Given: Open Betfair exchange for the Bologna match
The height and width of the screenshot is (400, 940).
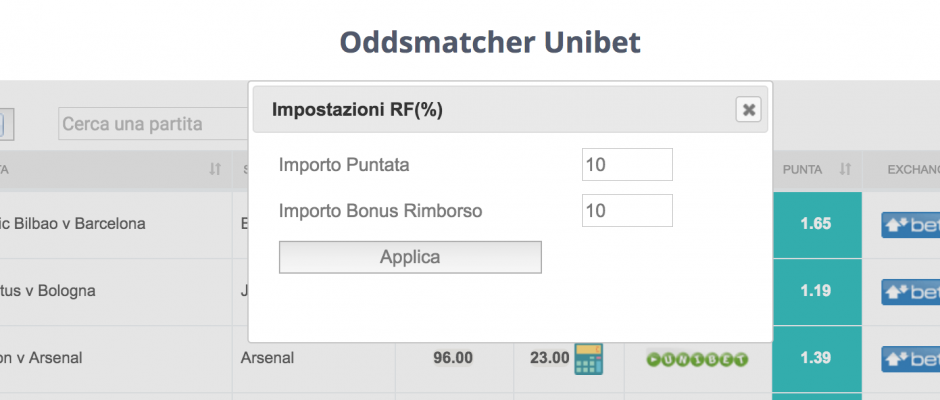Looking at the screenshot, I should click(x=911, y=292).
